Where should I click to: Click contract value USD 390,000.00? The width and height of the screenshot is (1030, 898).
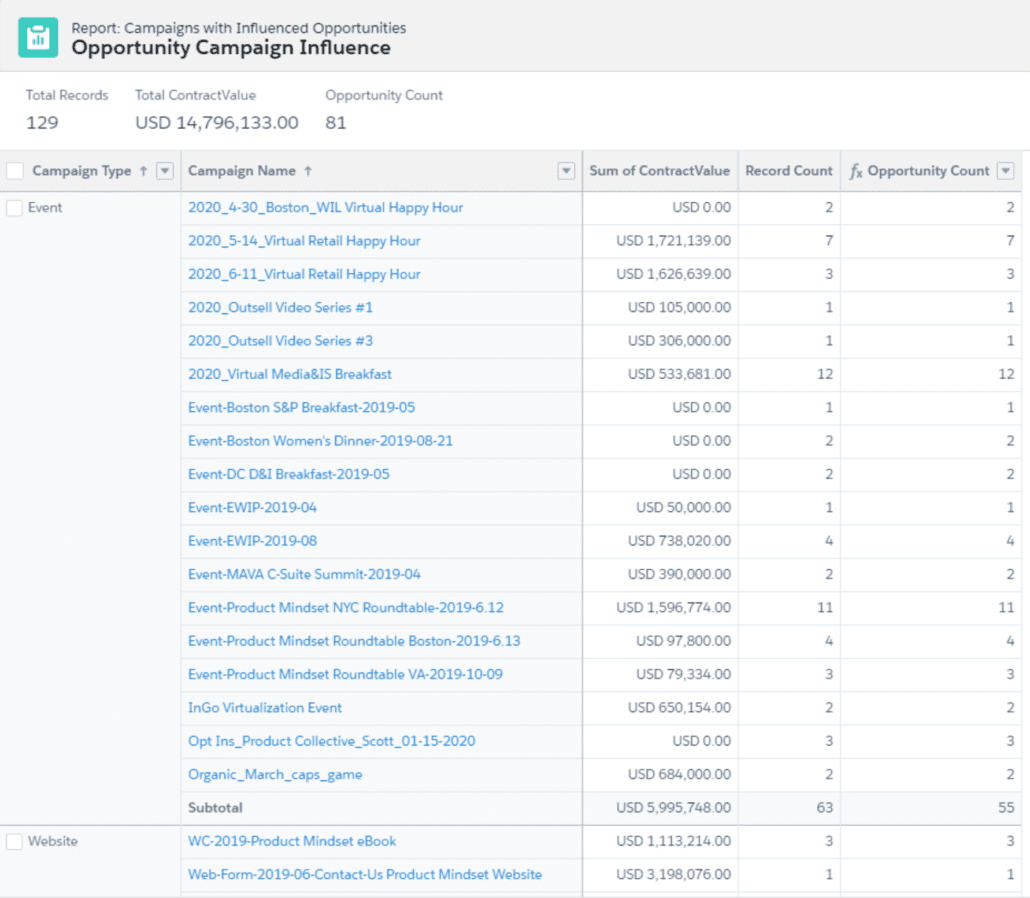point(679,574)
